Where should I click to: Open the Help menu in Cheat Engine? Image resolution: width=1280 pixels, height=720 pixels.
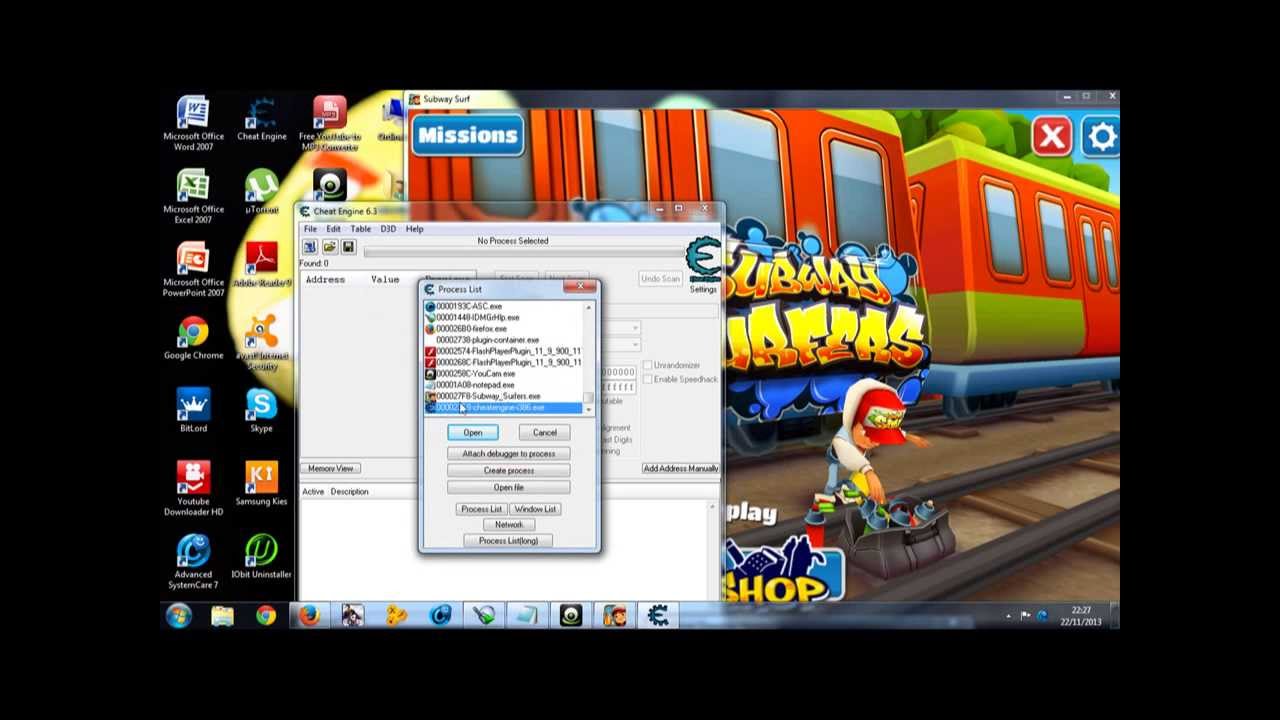pyautogui.click(x=414, y=229)
